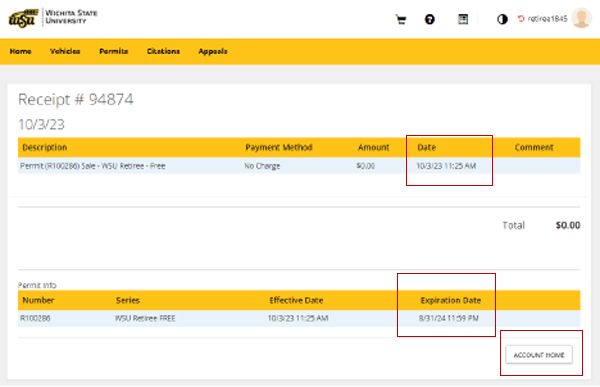Click the Effective Date column header
The height and width of the screenshot is (387, 600).
pyautogui.click(x=296, y=300)
